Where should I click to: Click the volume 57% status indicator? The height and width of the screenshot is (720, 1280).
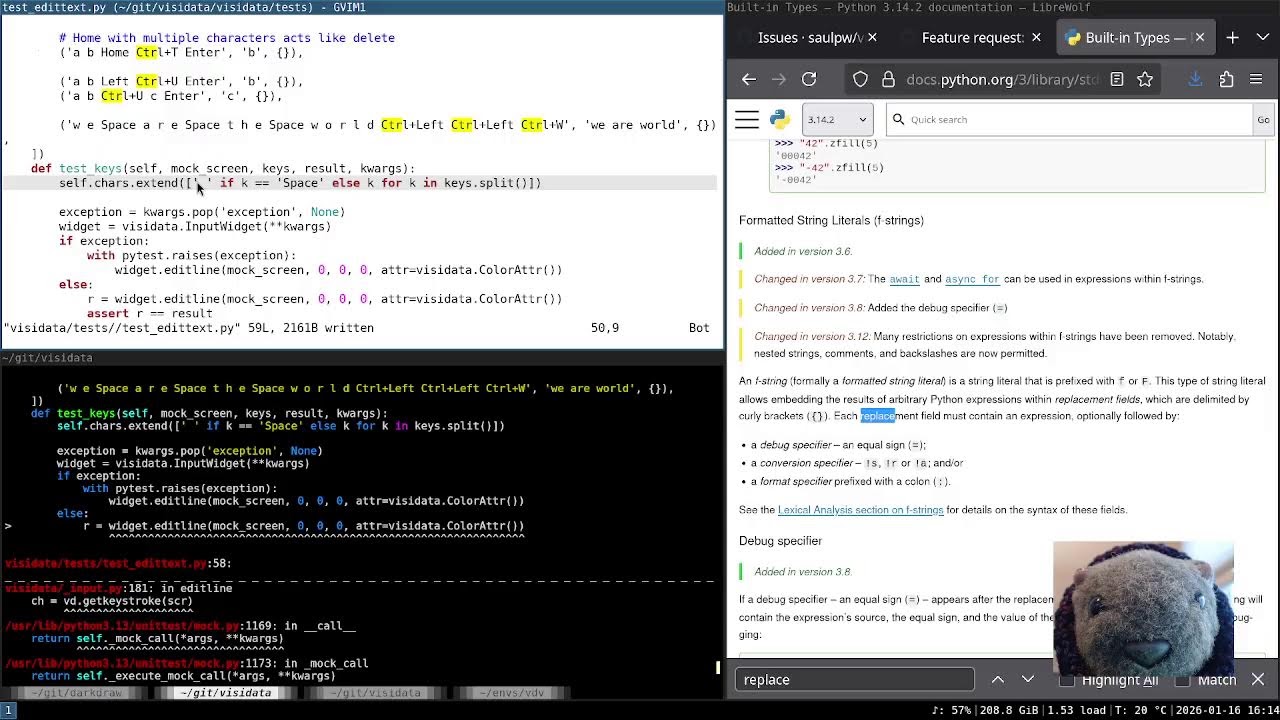[x=950, y=710]
